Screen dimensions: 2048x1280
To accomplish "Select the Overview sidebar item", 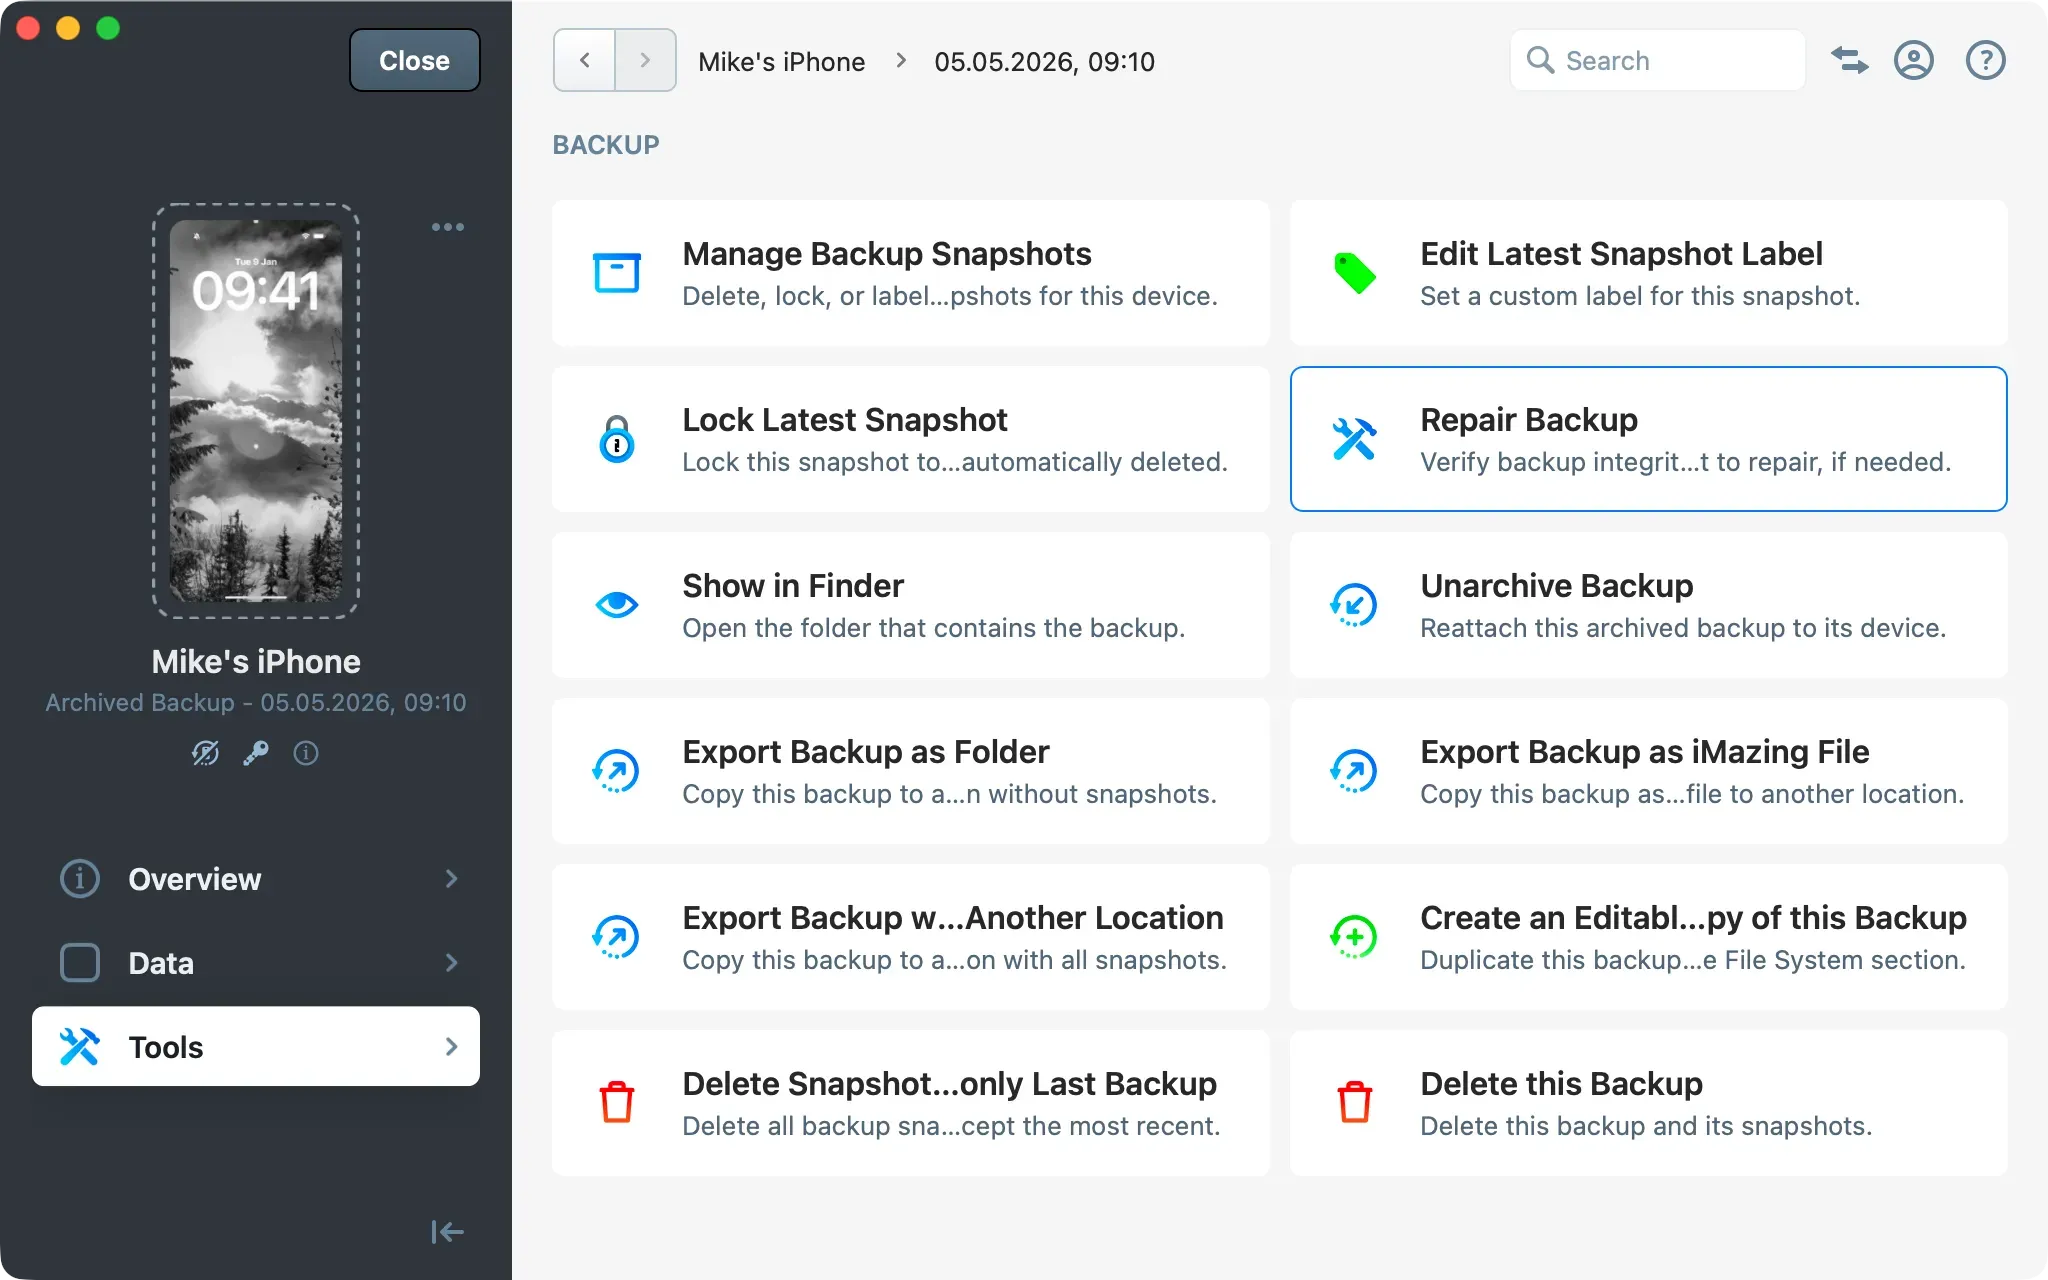I will 256,879.
